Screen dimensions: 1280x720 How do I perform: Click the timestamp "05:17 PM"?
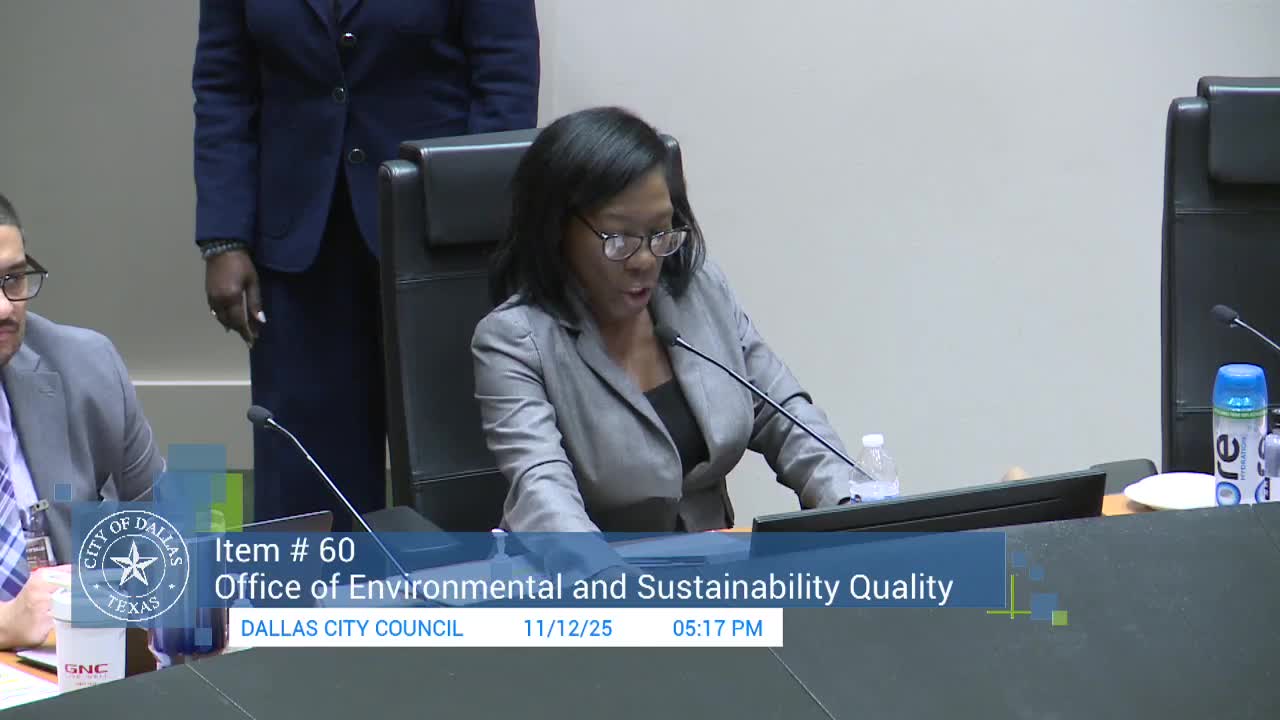click(717, 628)
